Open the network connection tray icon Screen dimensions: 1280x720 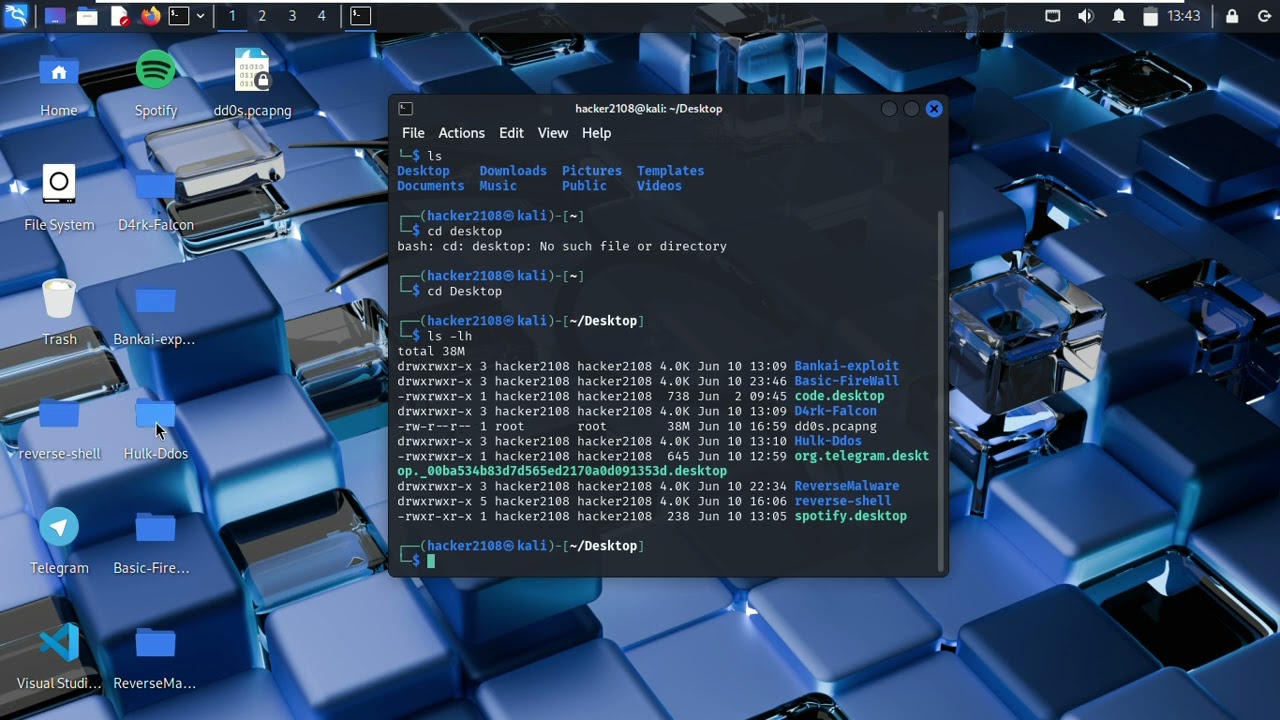tap(1053, 16)
